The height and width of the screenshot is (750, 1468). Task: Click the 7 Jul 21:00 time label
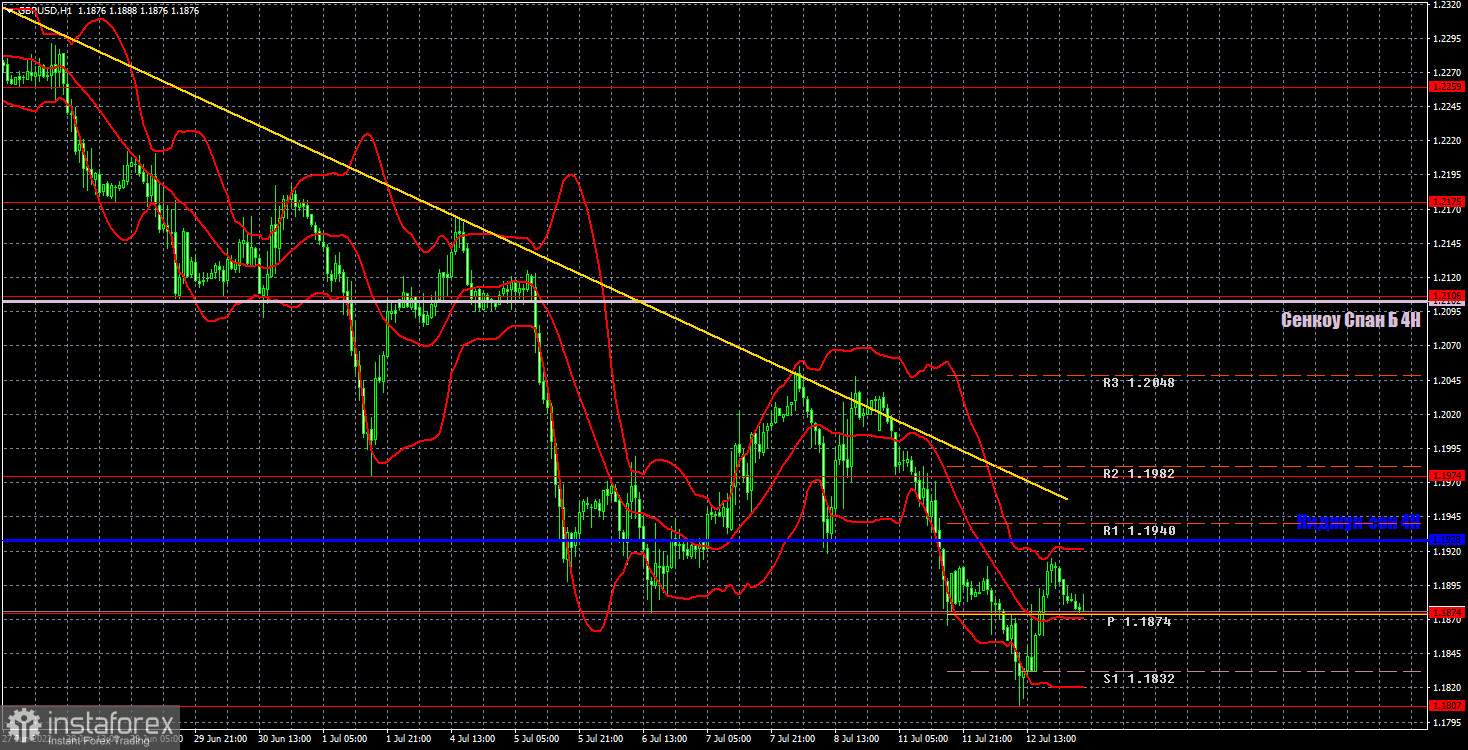(791, 739)
